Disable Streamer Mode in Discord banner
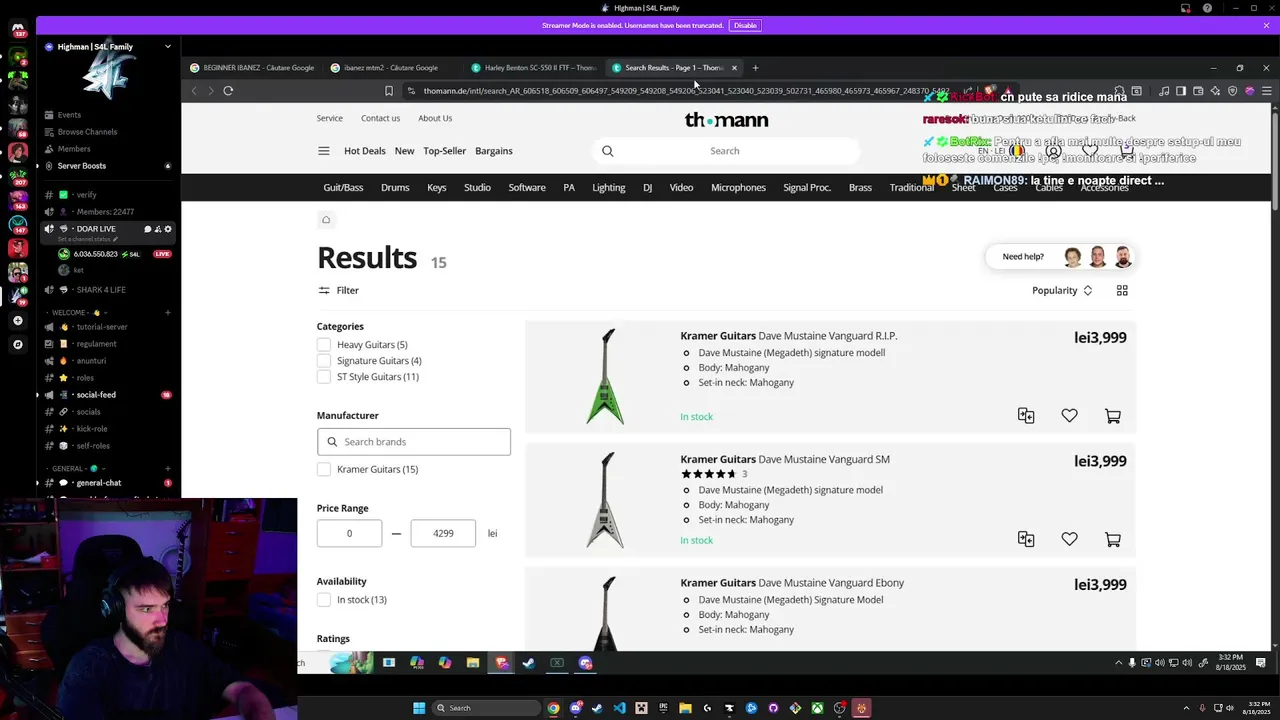Screen dimensions: 1280x720 pos(745,25)
